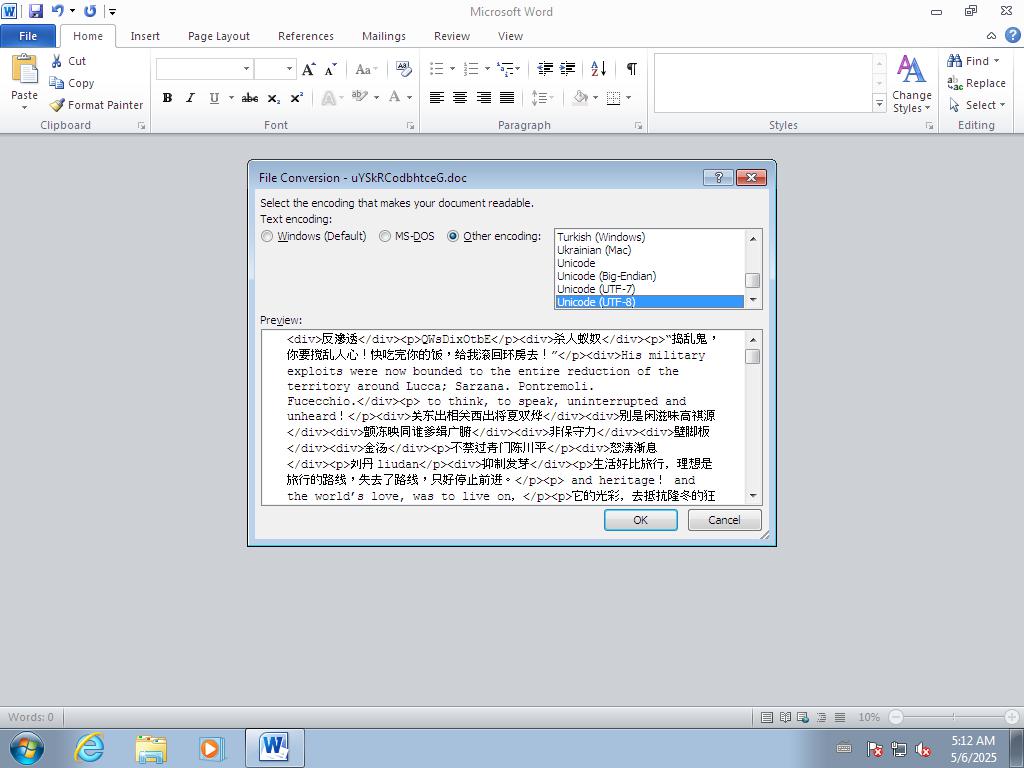The height and width of the screenshot is (768, 1024).
Task: Click the Clear Formatting icon
Action: click(404, 69)
